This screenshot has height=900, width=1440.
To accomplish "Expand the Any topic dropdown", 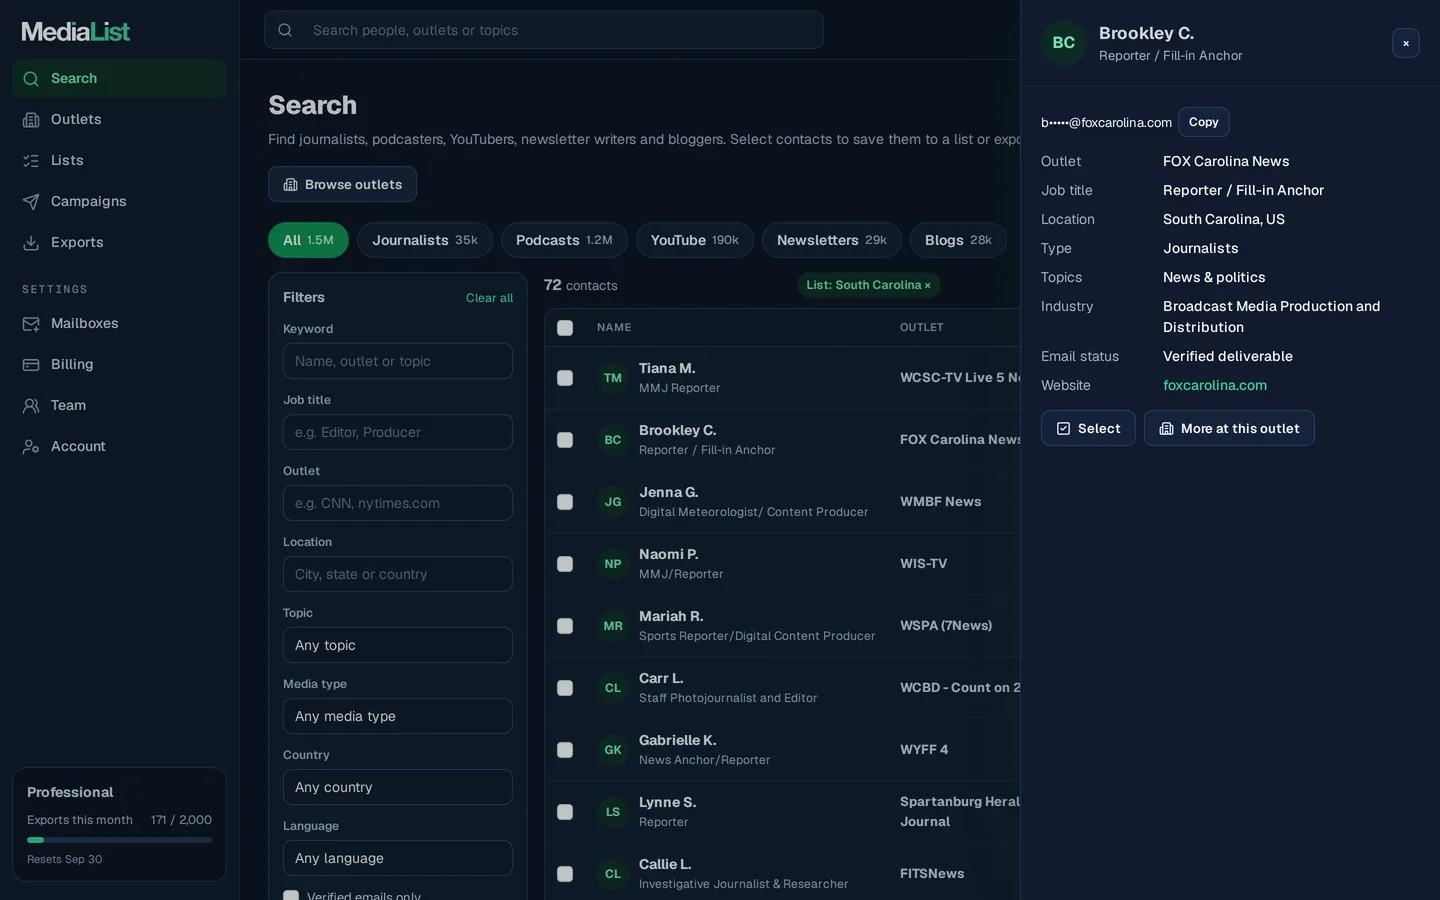I will click(x=398, y=645).
